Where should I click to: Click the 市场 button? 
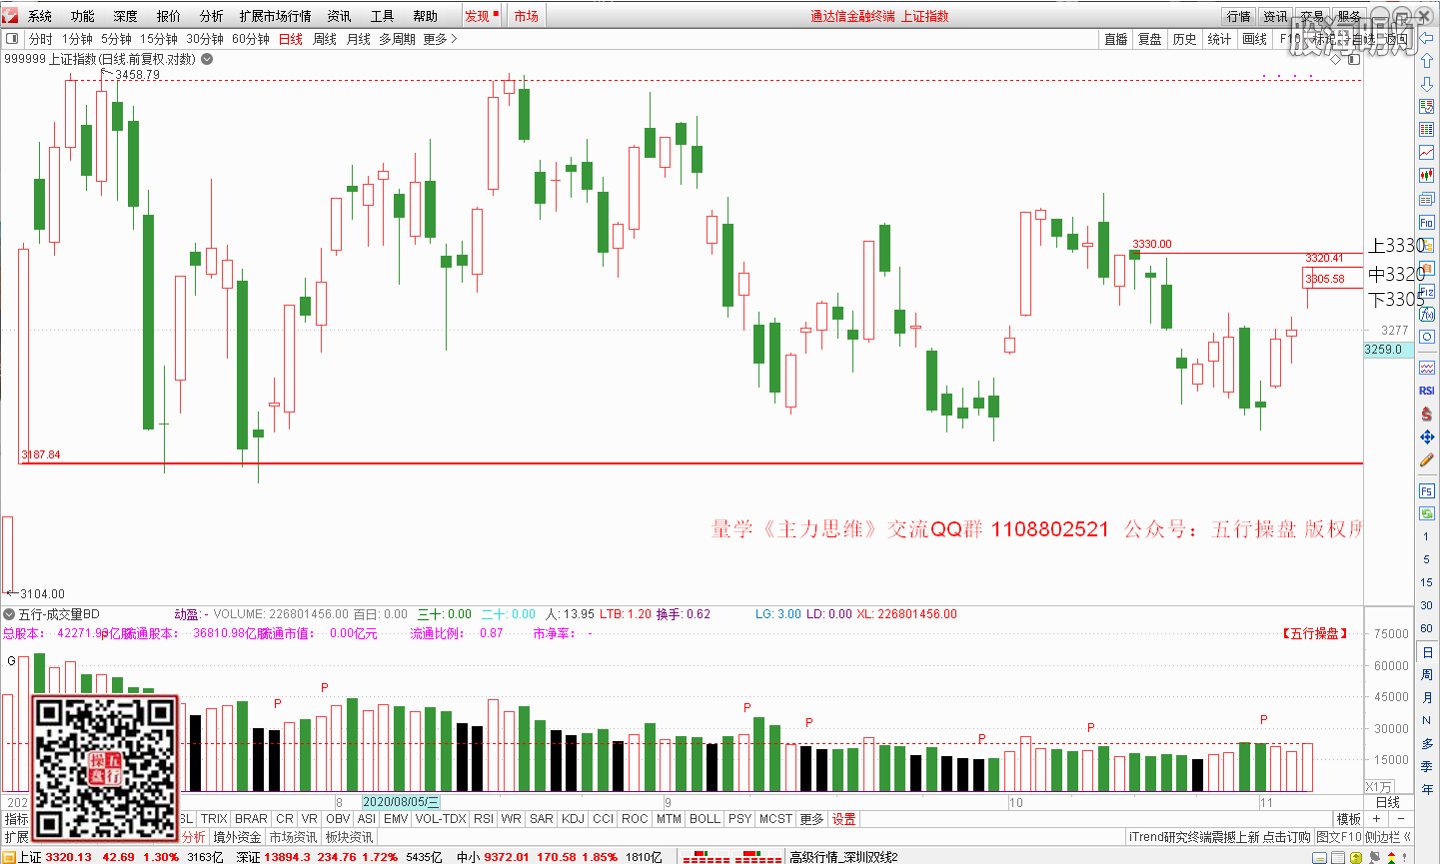(x=526, y=16)
